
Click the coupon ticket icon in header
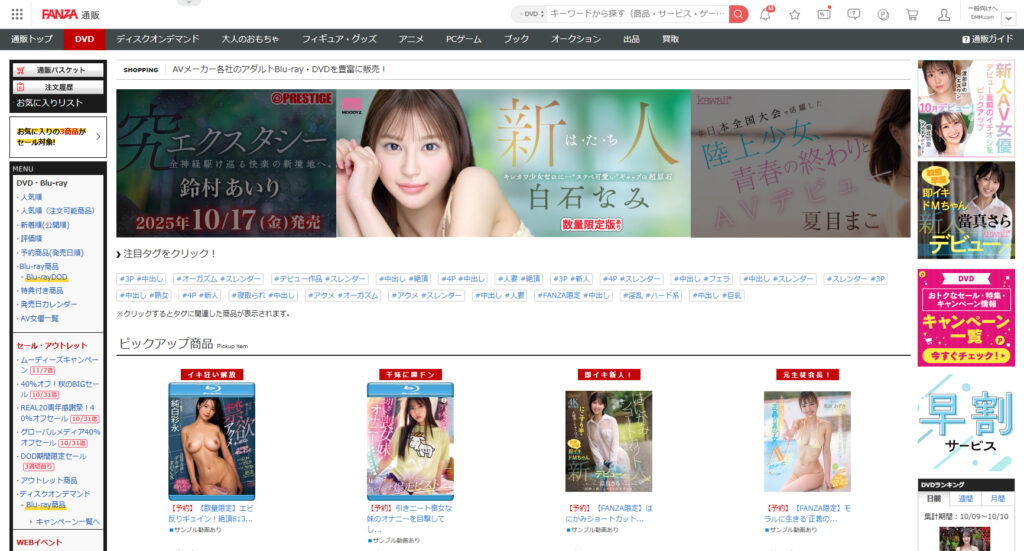tap(824, 14)
